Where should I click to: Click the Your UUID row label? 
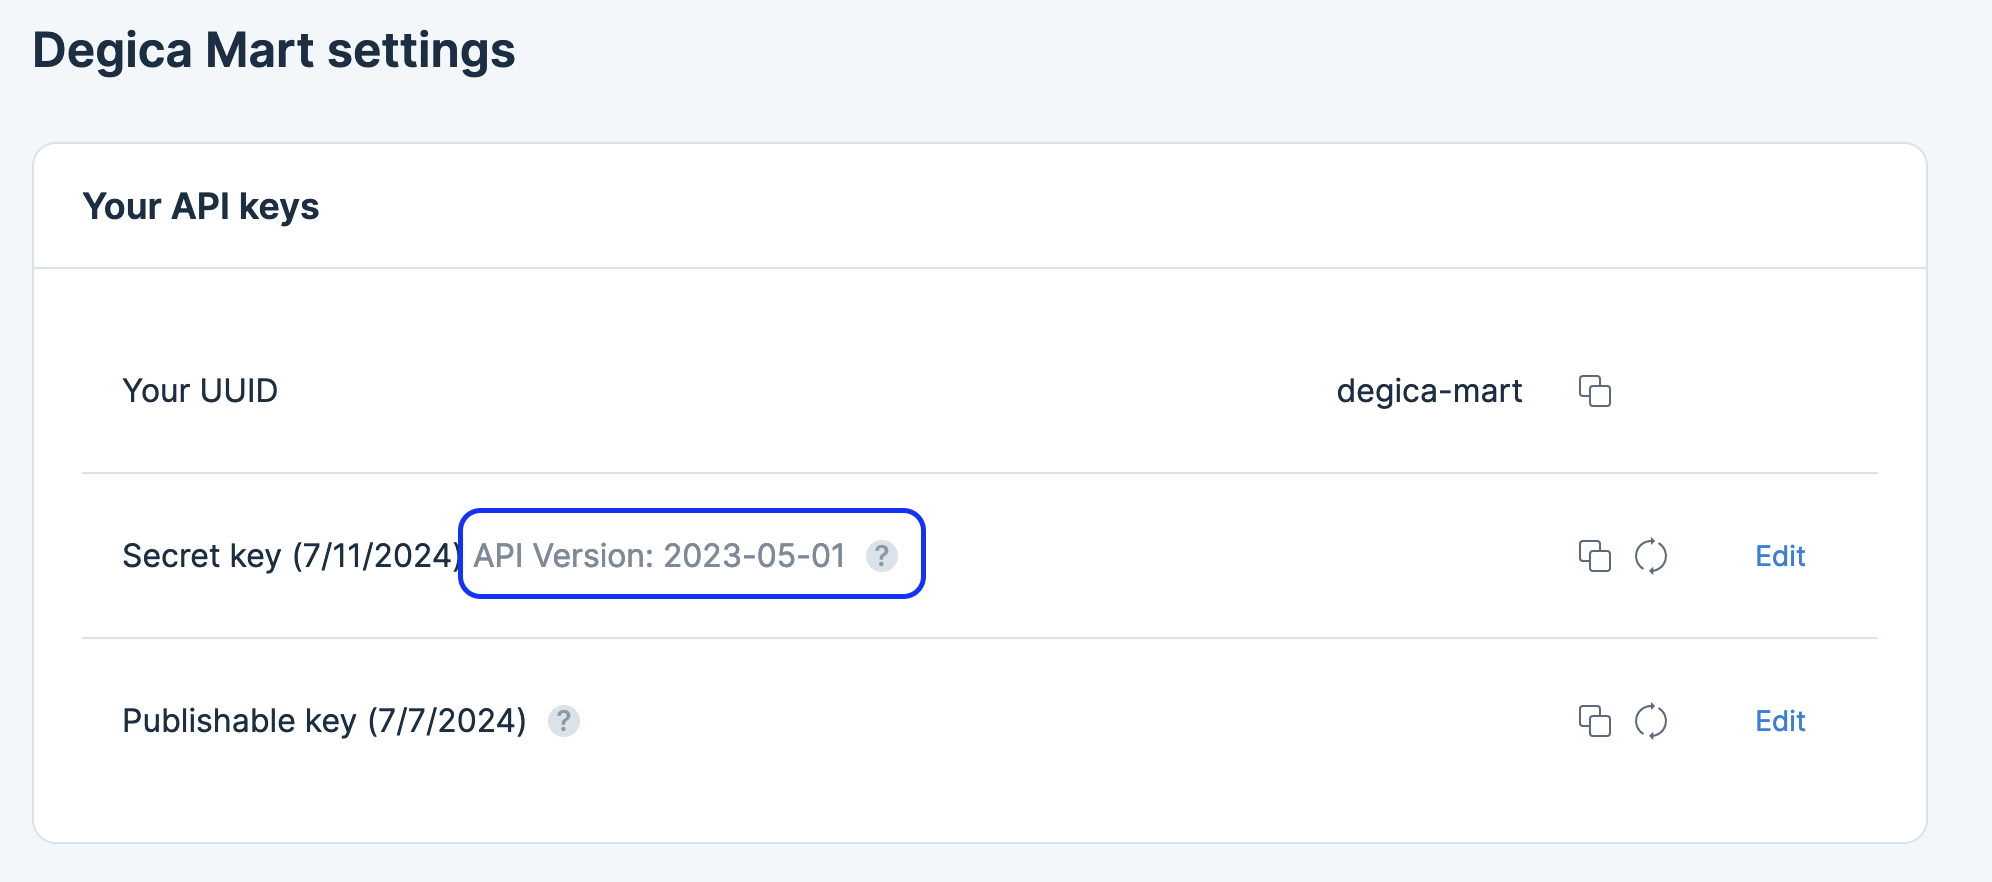(x=200, y=391)
